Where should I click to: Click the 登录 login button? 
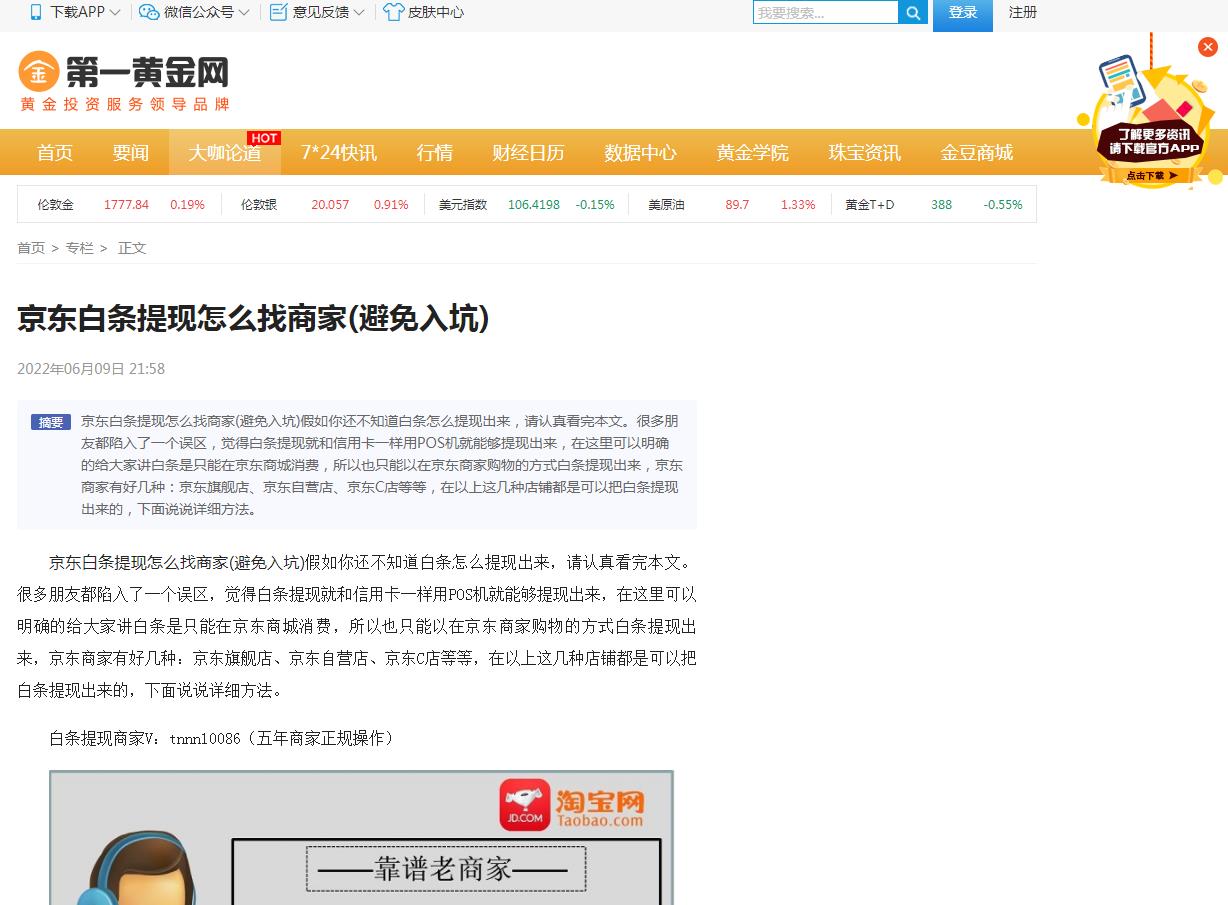coord(963,14)
